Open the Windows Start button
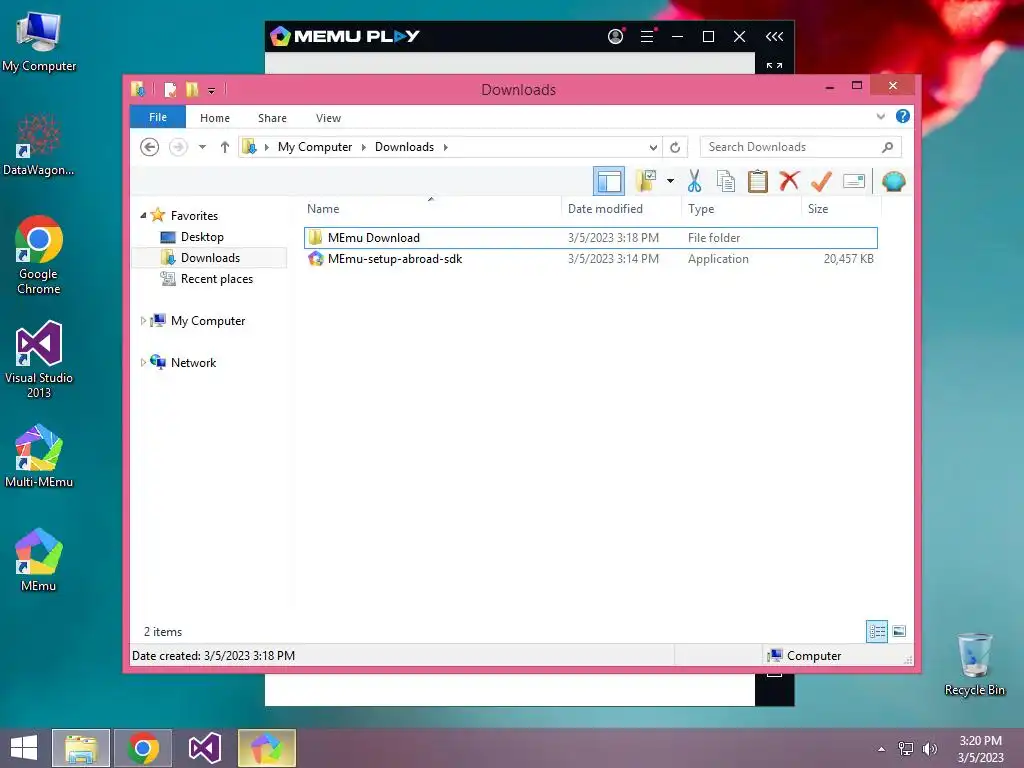 click(24, 748)
